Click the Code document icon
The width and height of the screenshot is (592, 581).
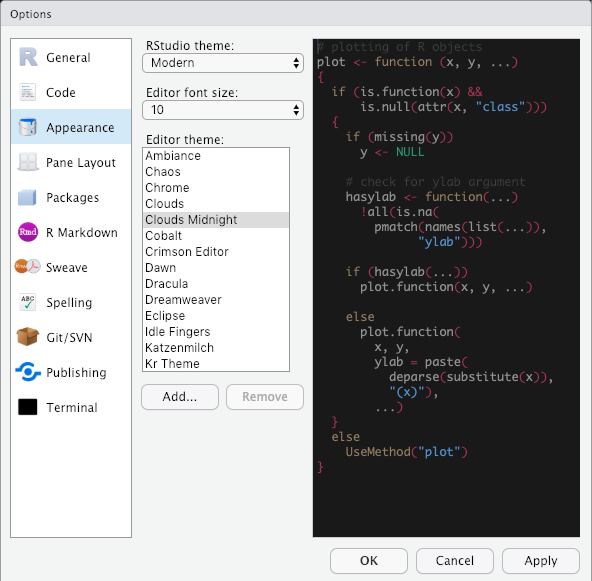coord(27,92)
